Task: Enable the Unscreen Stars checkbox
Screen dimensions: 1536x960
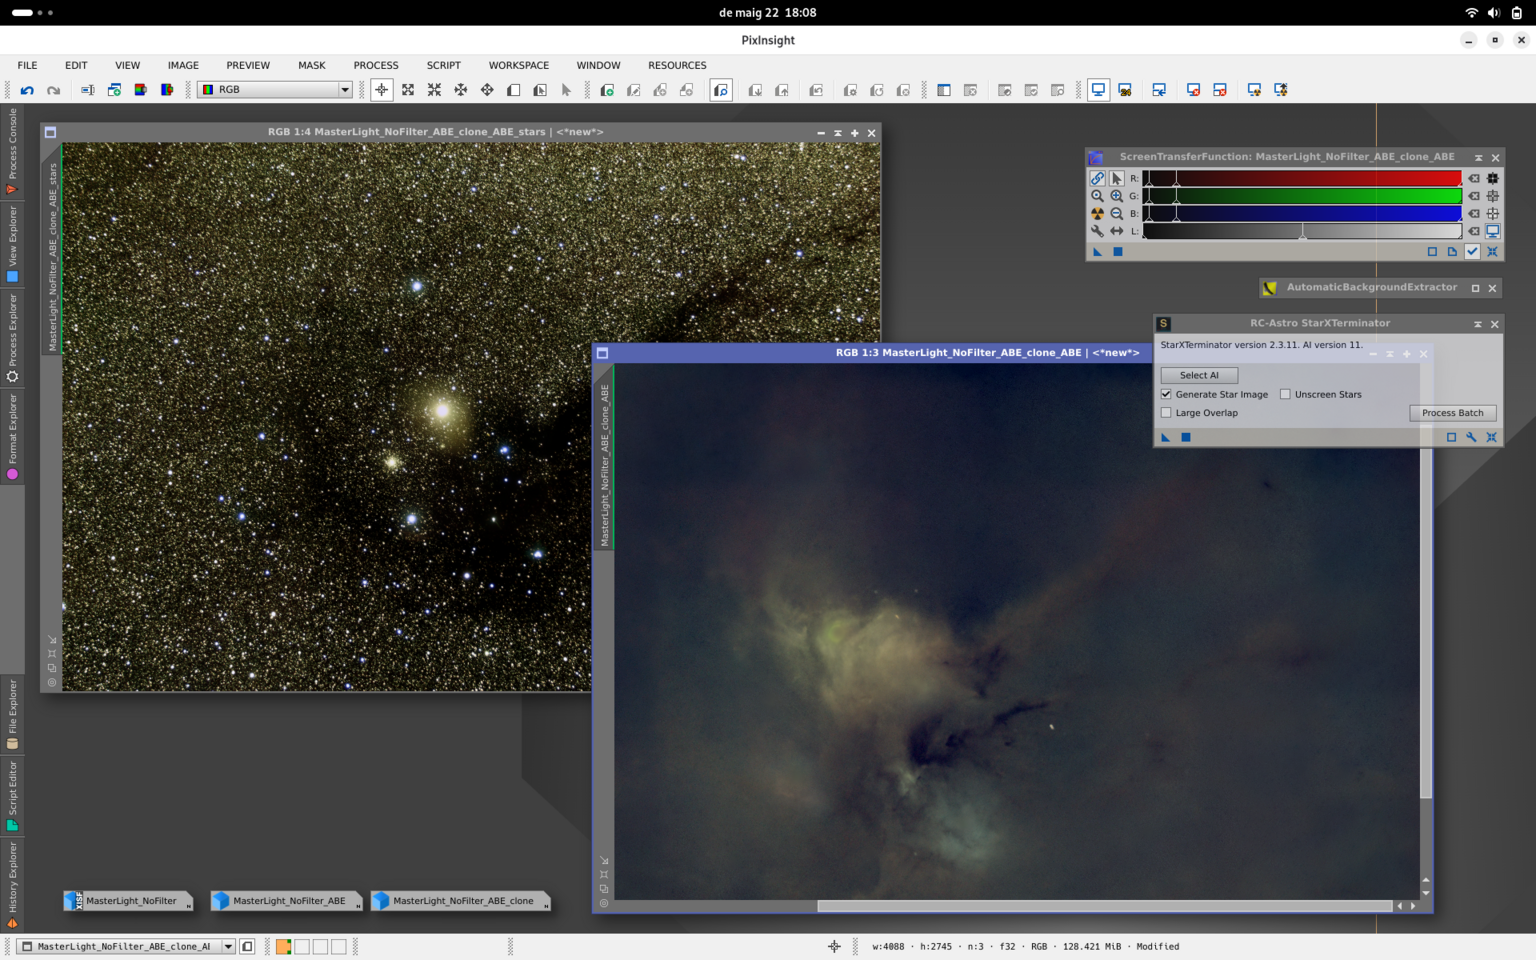Action: click(x=1285, y=394)
